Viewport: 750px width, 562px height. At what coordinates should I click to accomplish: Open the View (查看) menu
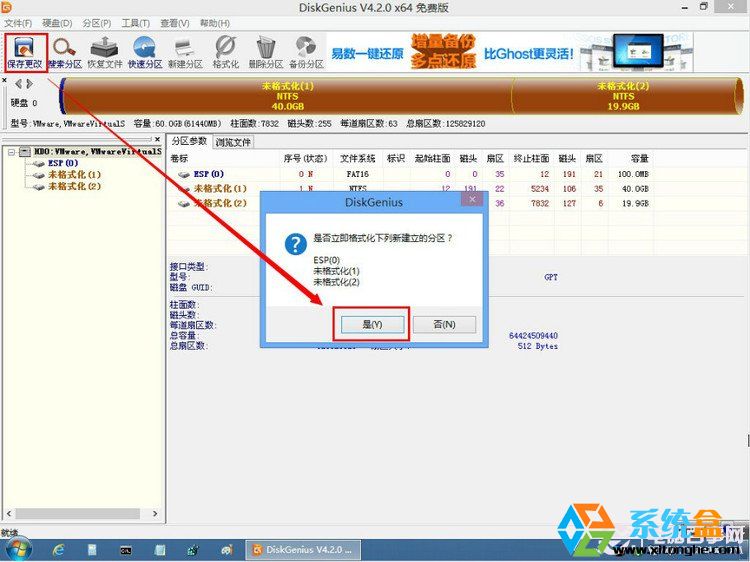click(x=175, y=23)
